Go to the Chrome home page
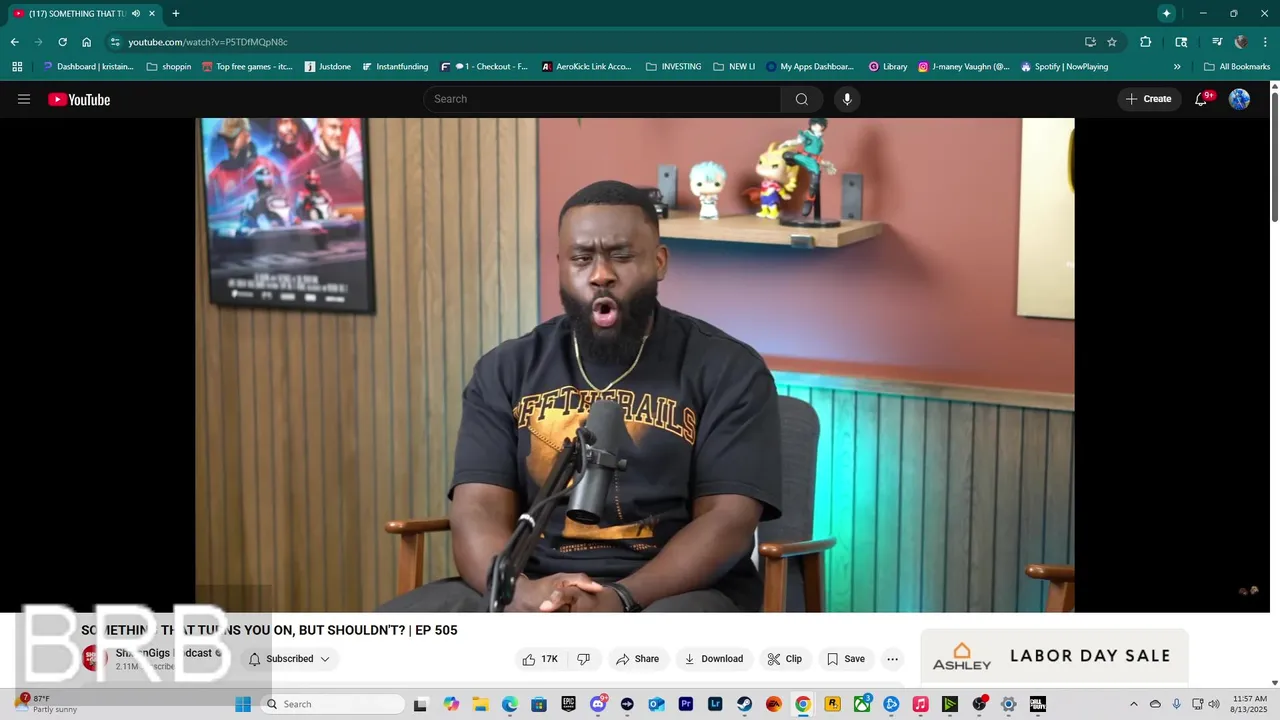This screenshot has width=1280, height=720. (87, 42)
